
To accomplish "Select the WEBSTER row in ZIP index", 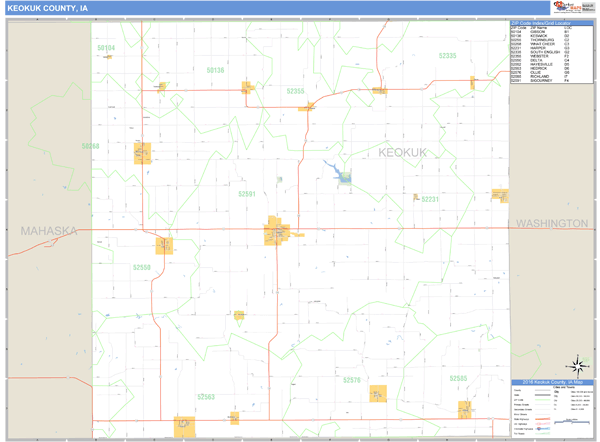I will [541, 56].
